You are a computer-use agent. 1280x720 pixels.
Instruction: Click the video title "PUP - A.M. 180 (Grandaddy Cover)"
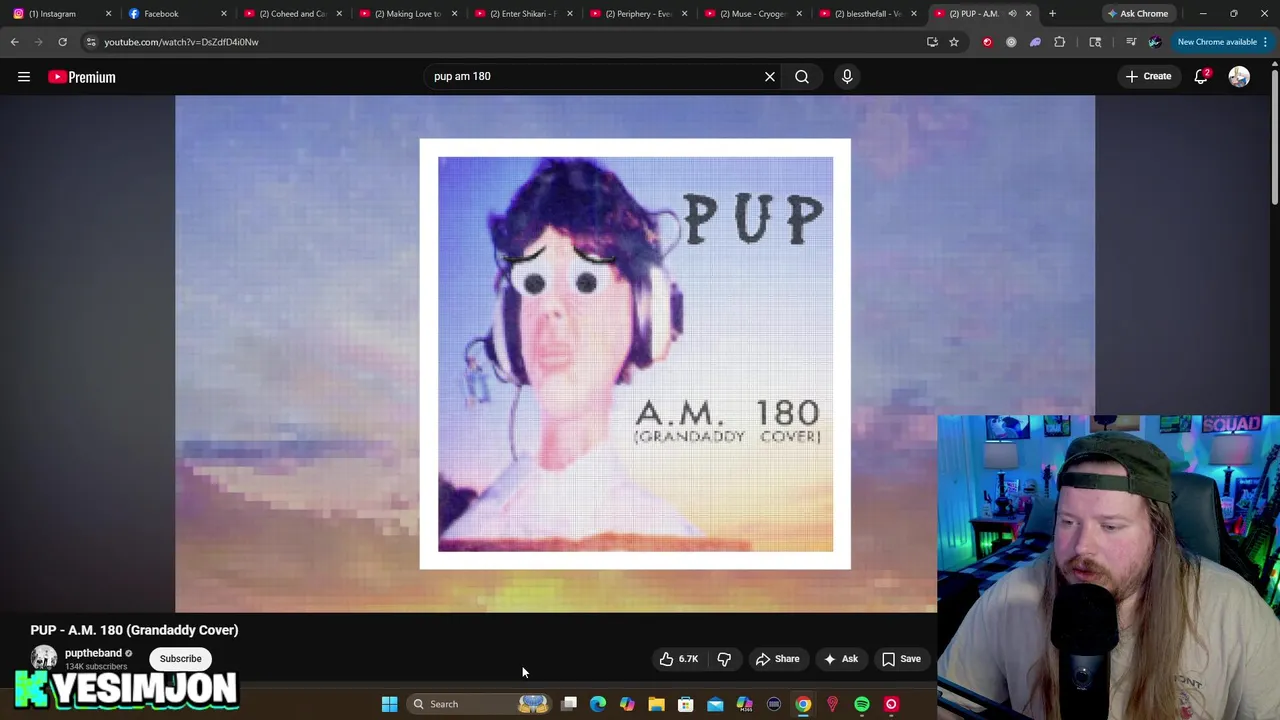[x=134, y=630]
